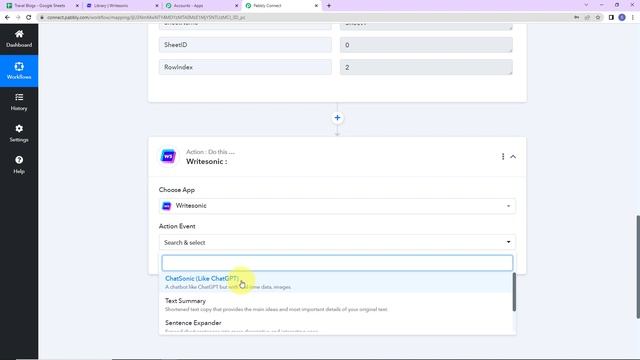Click the SheetID value field showing 0

(x=426, y=45)
